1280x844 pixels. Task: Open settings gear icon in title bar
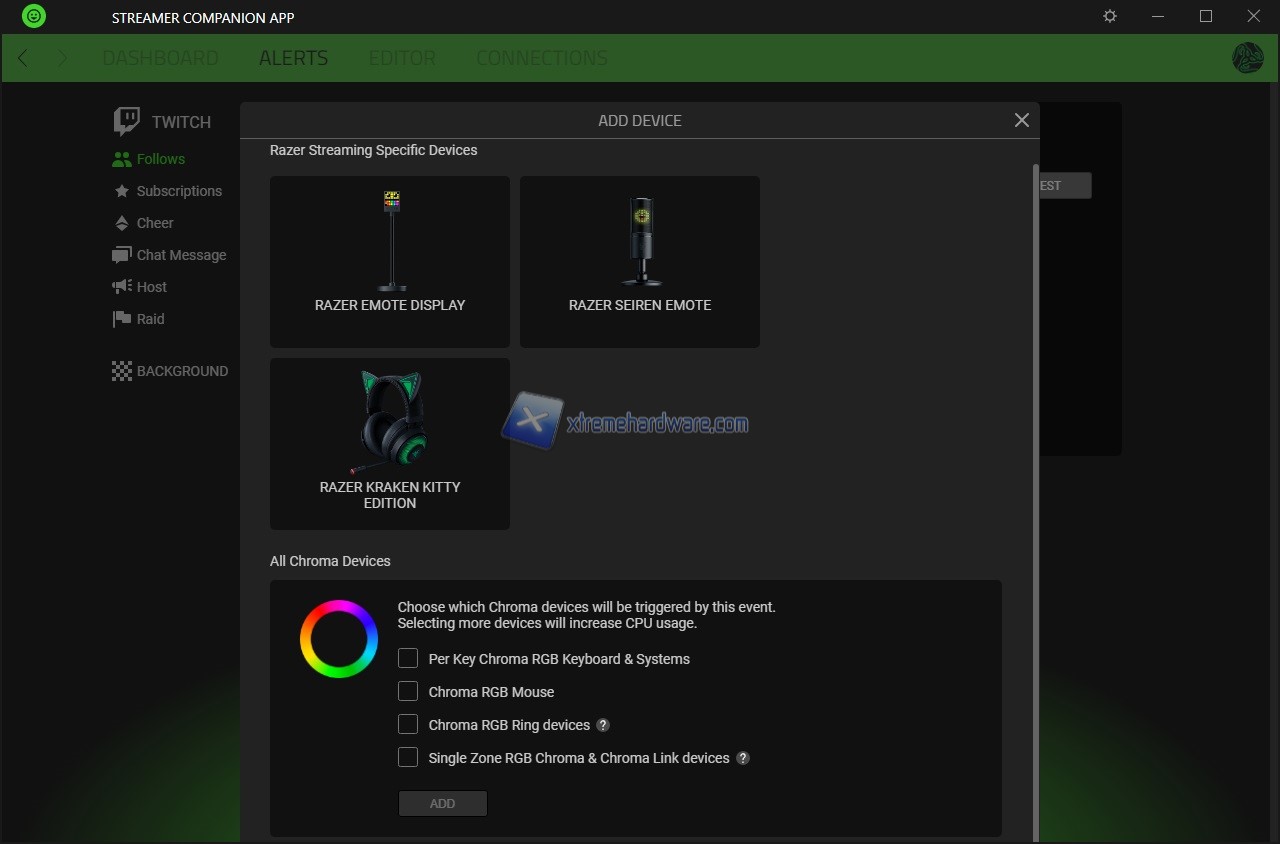click(1110, 17)
